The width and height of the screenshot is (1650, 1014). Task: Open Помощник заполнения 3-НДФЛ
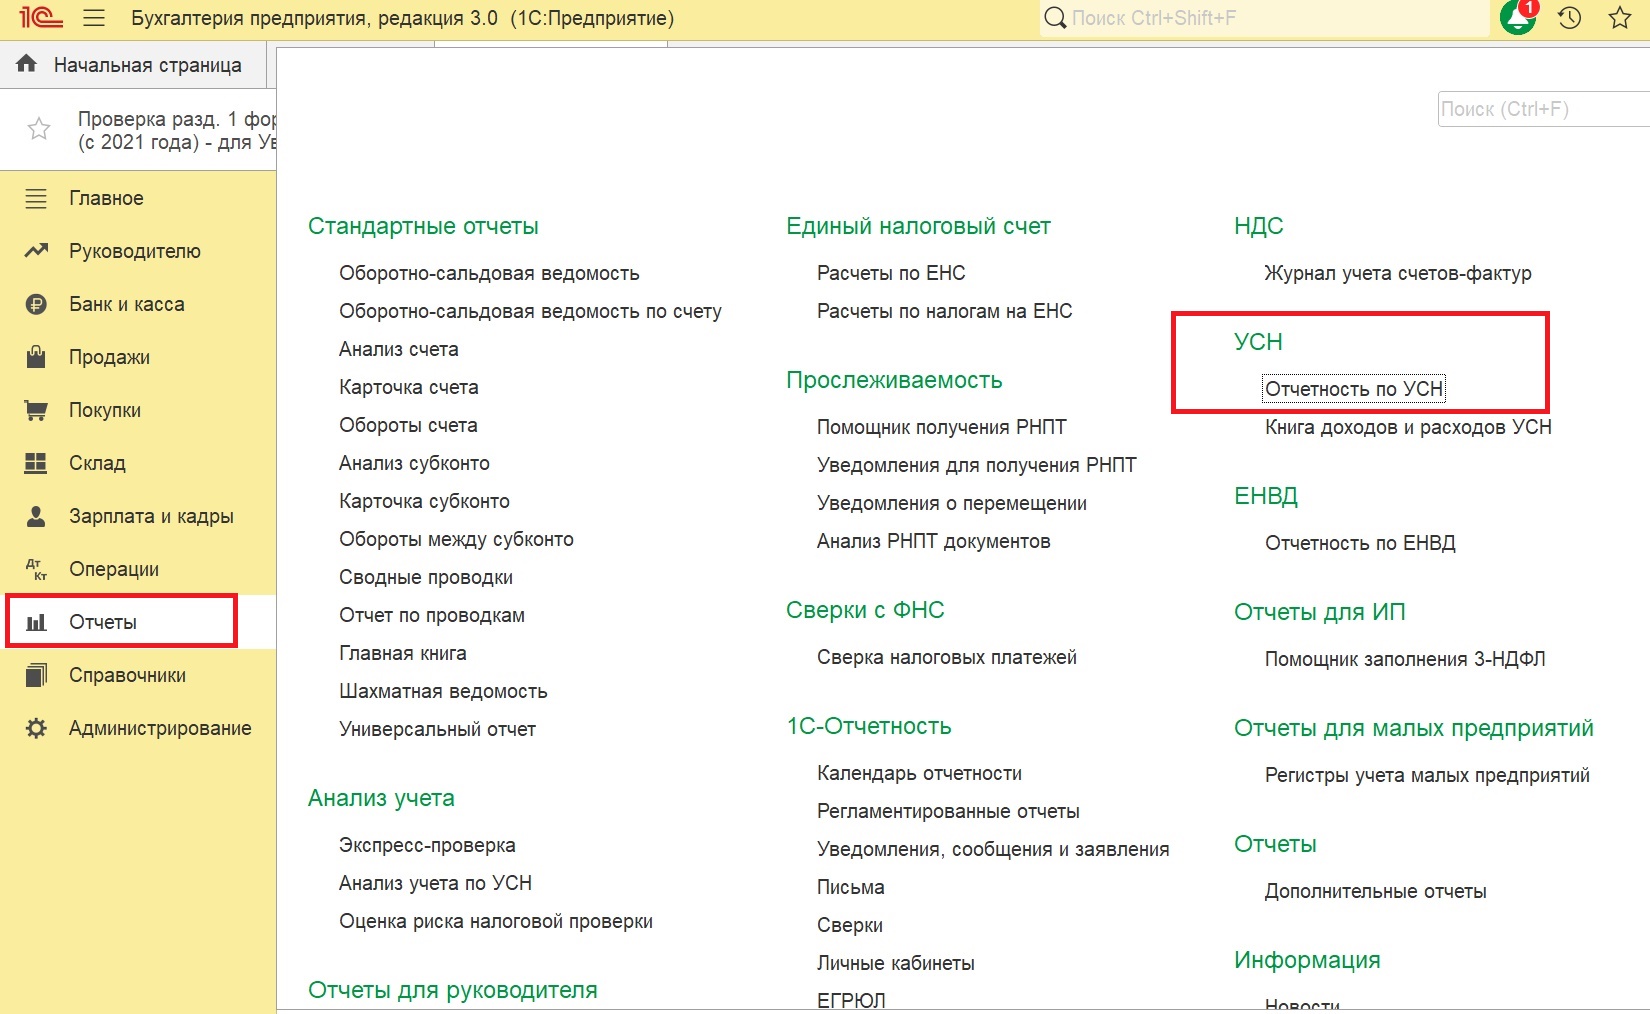coord(1405,659)
